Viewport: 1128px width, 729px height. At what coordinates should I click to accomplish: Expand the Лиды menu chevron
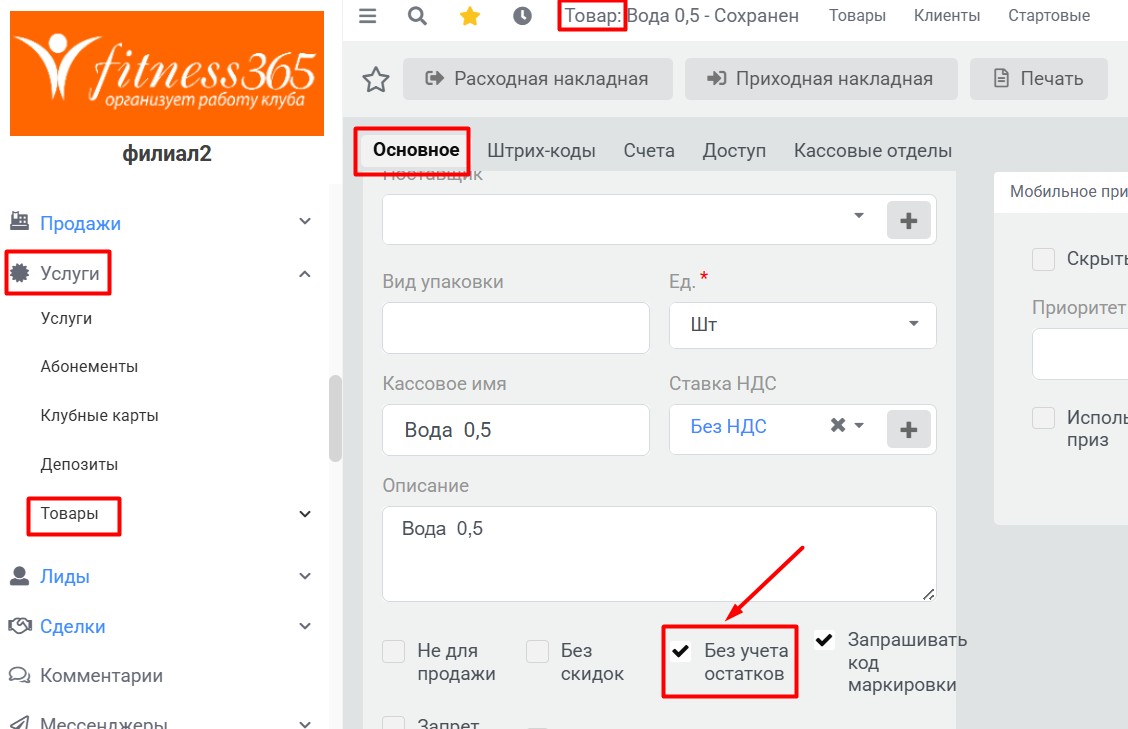(x=305, y=576)
